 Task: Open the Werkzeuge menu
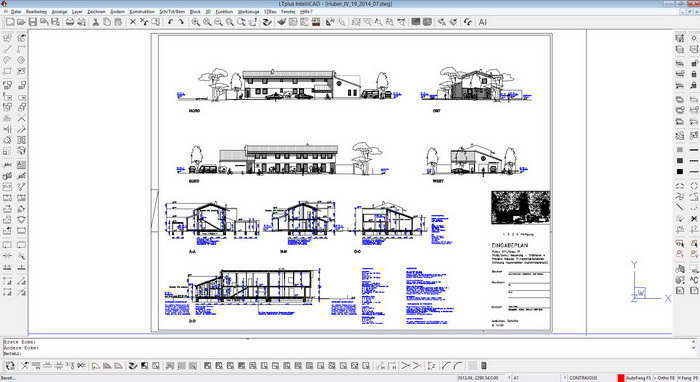(249, 12)
